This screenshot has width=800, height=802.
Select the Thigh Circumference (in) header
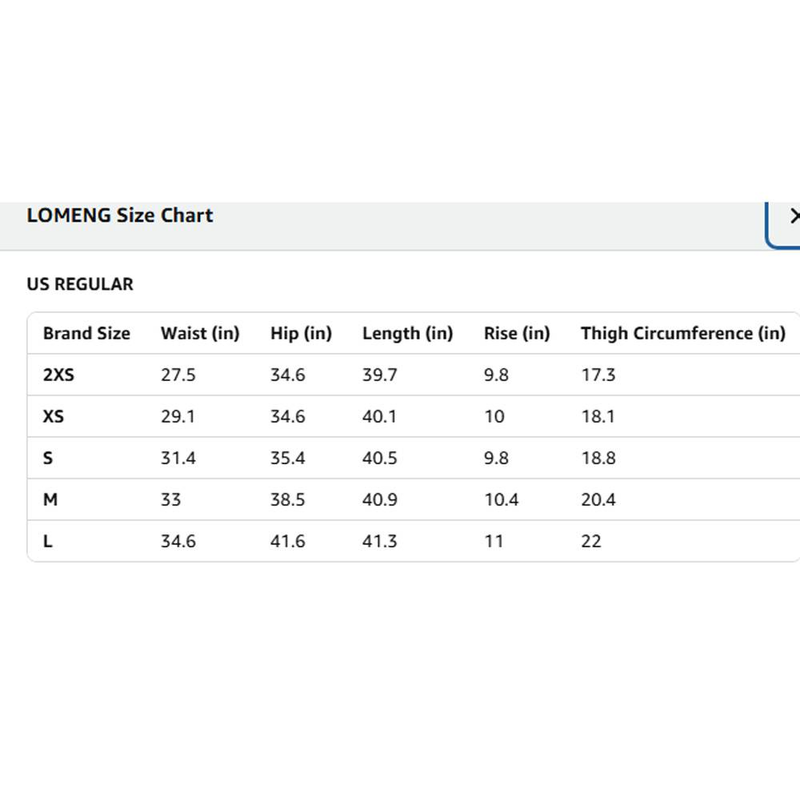(683, 334)
